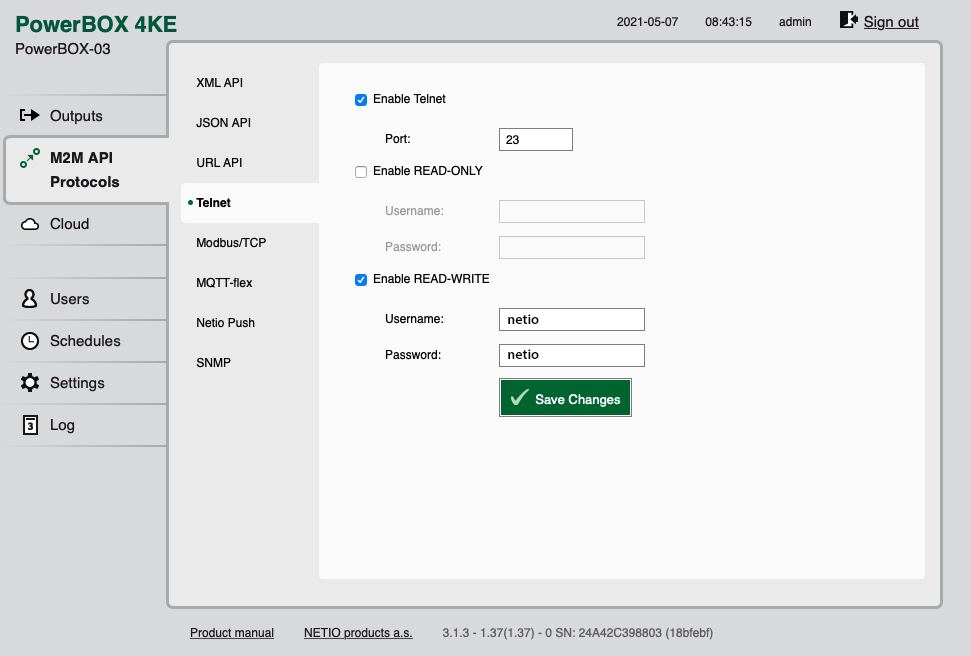
Task: Click the READ-WRITE Password field
Action: [x=572, y=356]
